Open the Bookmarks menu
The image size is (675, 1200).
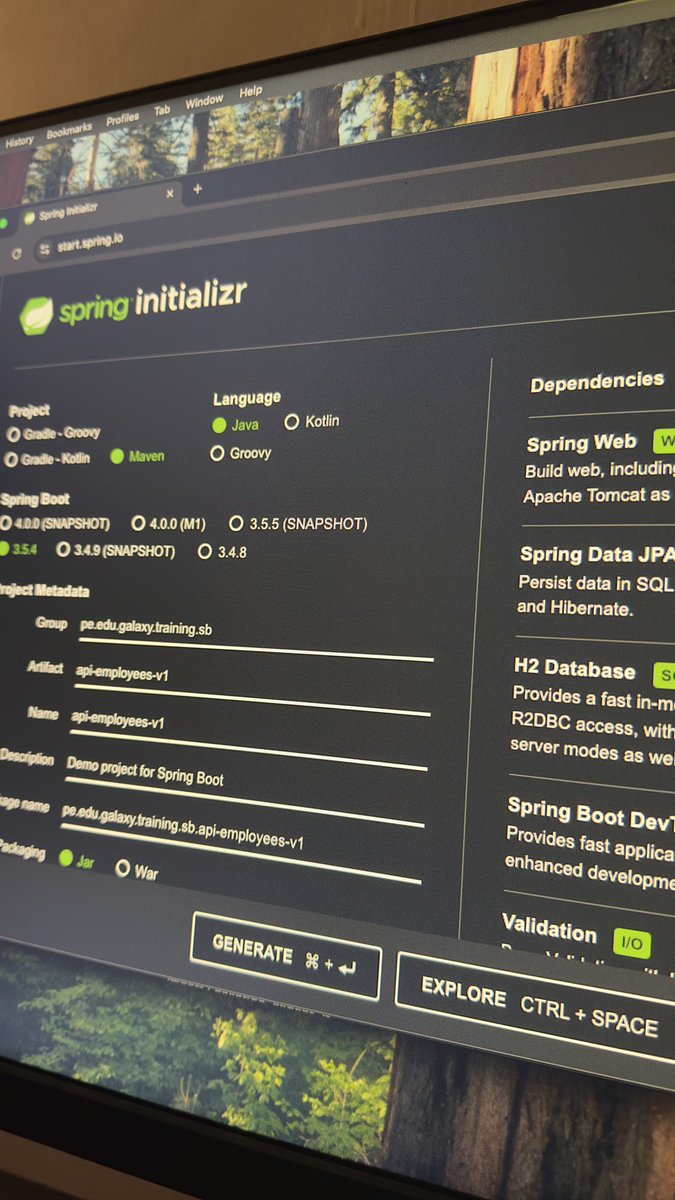[x=69, y=129]
